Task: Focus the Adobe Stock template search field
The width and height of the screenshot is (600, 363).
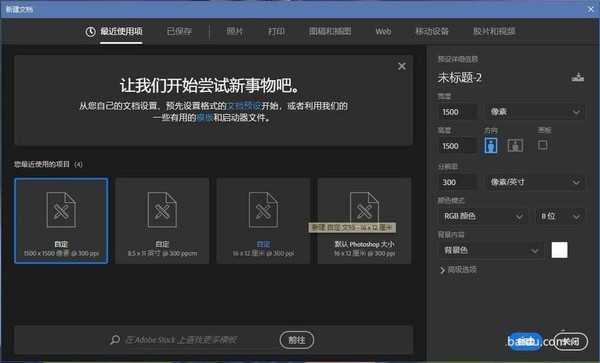Action: coord(181,340)
